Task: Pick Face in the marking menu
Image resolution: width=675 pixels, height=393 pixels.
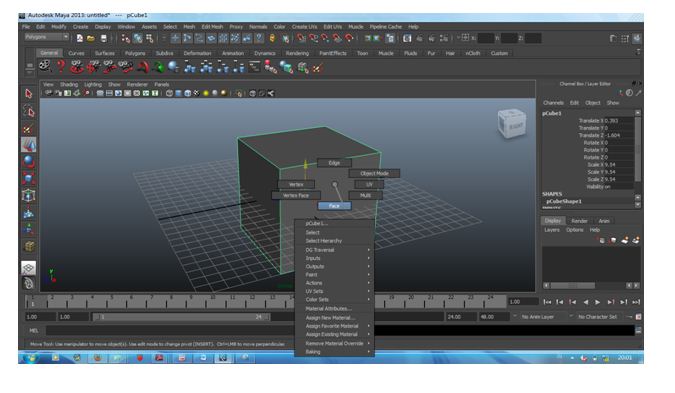Action: click(334, 206)
